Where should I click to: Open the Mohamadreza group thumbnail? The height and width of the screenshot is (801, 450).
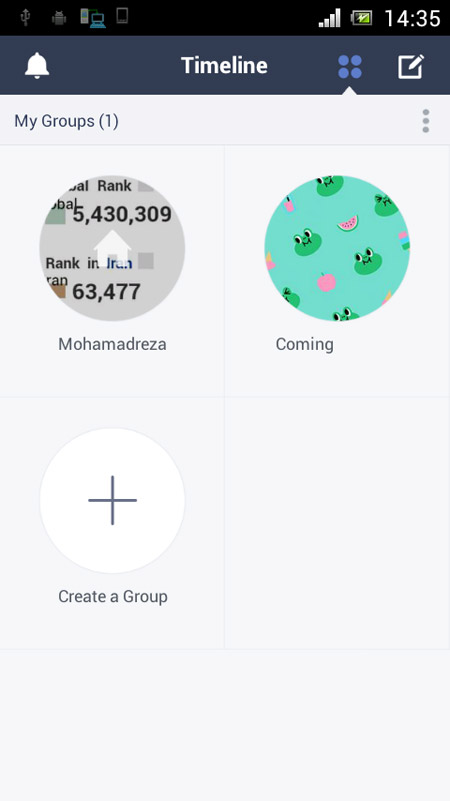(112, 248)
